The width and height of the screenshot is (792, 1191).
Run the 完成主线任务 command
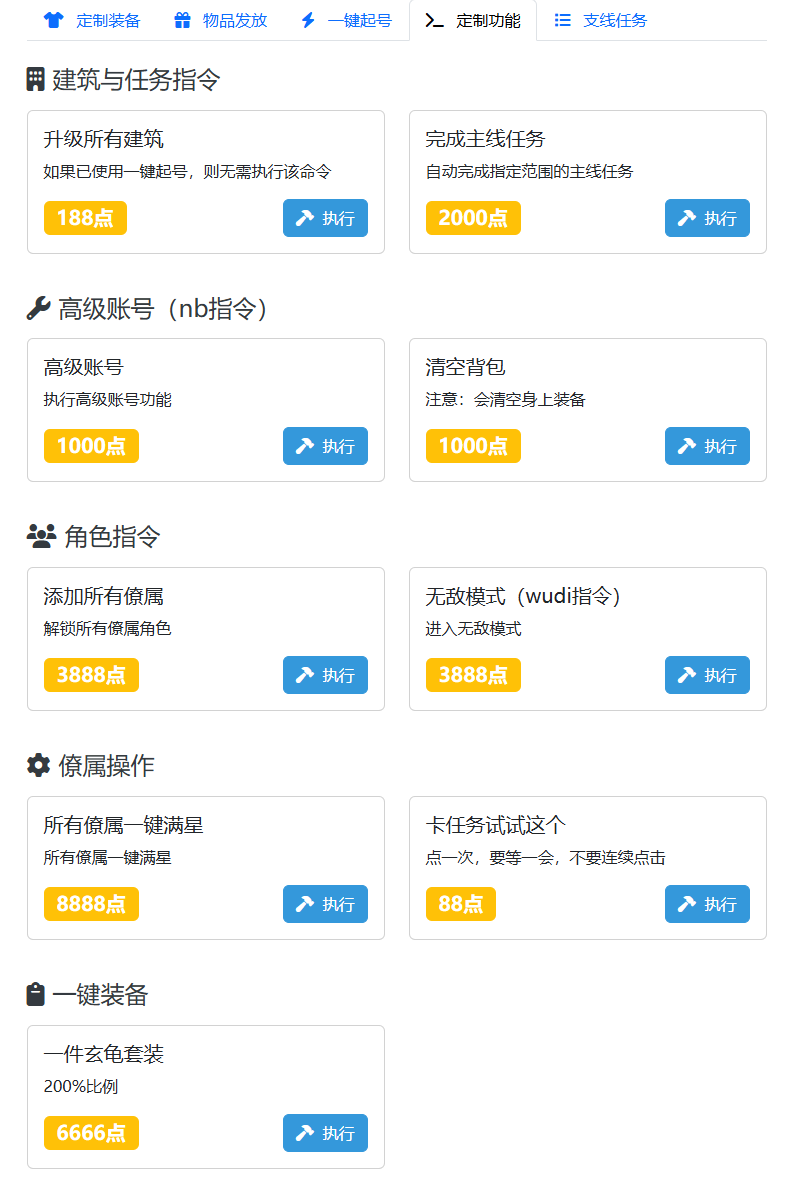point(707,218)
